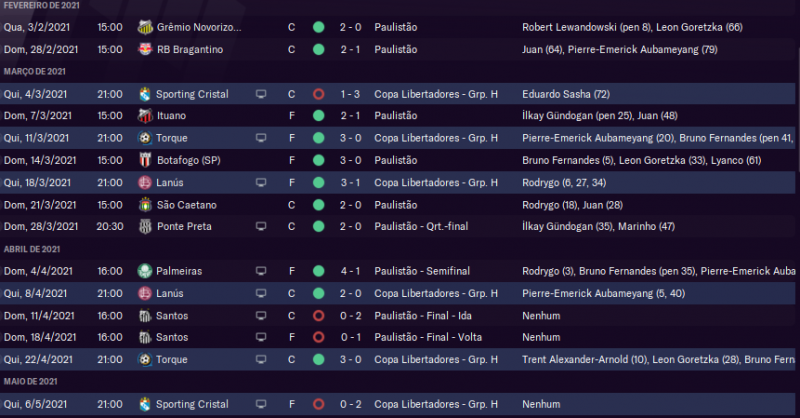Click the TV broadcast icon in the Palmeiras row
Image resolution: width=800 pixels, height=418 pixels.
(x=261, y=271)
